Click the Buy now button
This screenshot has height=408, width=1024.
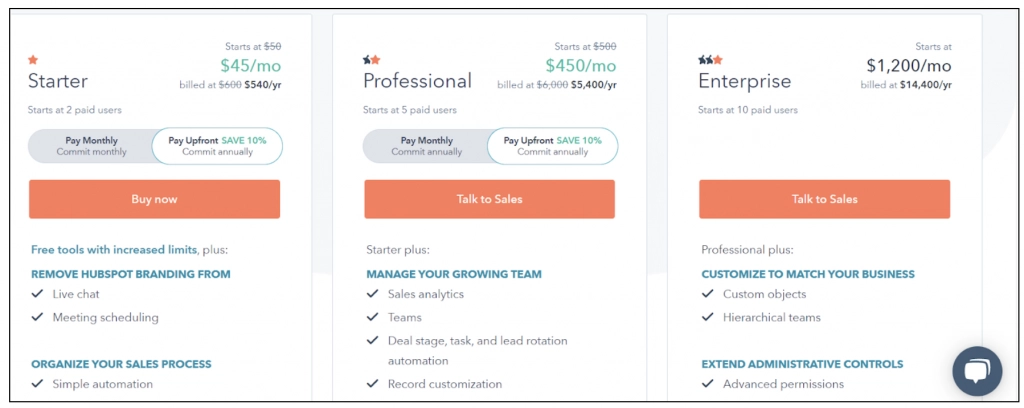coord(154,199)
